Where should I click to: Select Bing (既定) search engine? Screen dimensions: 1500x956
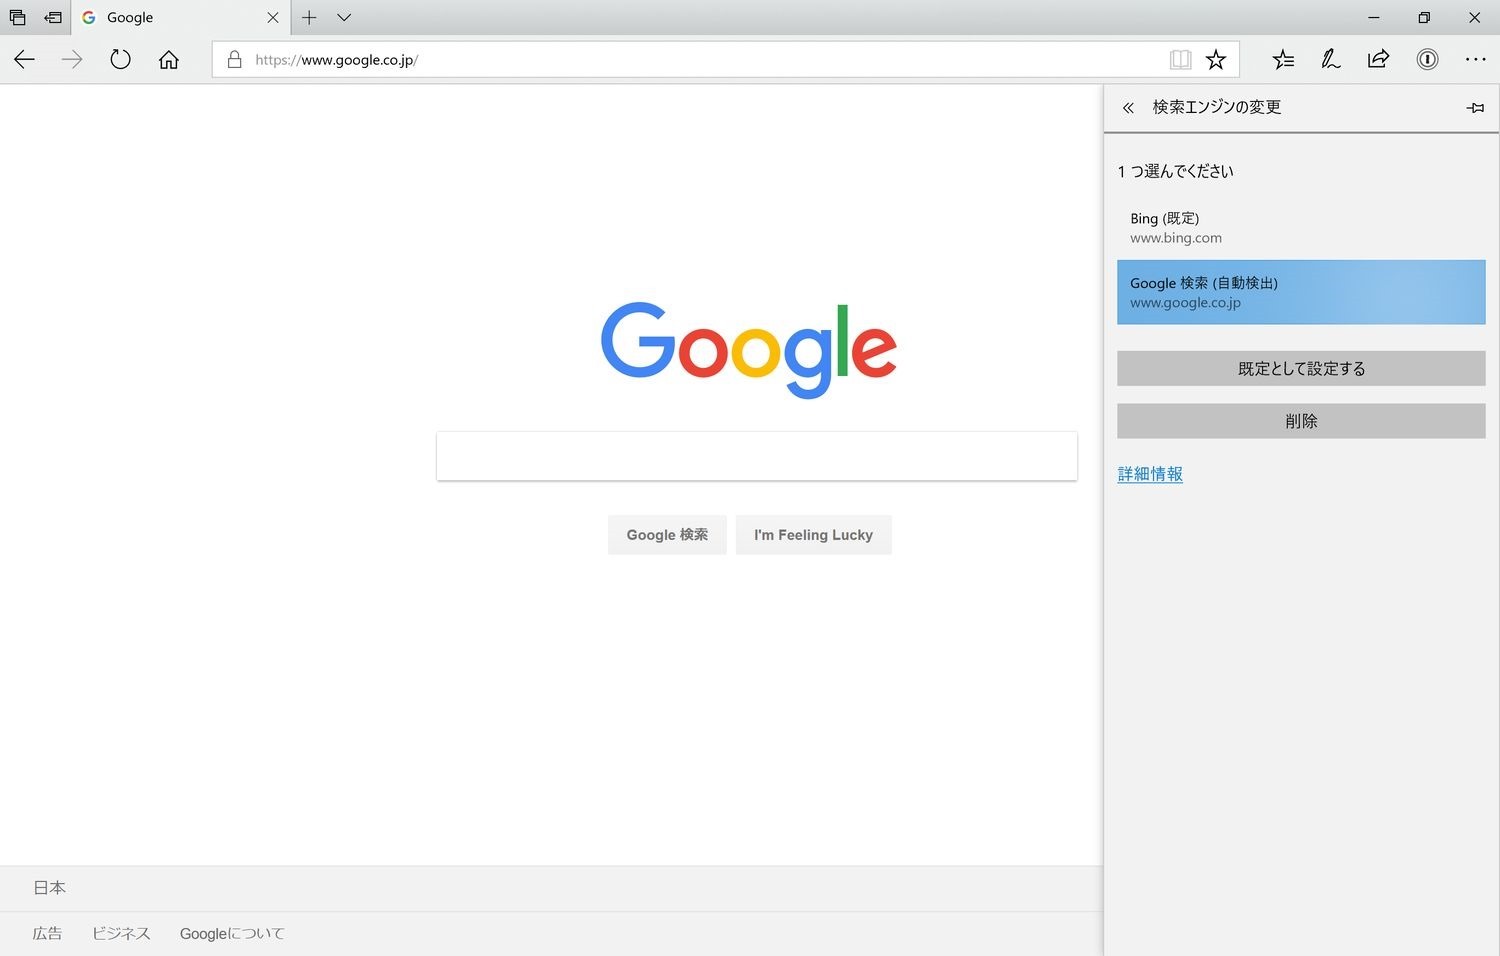pos(1301,228)
